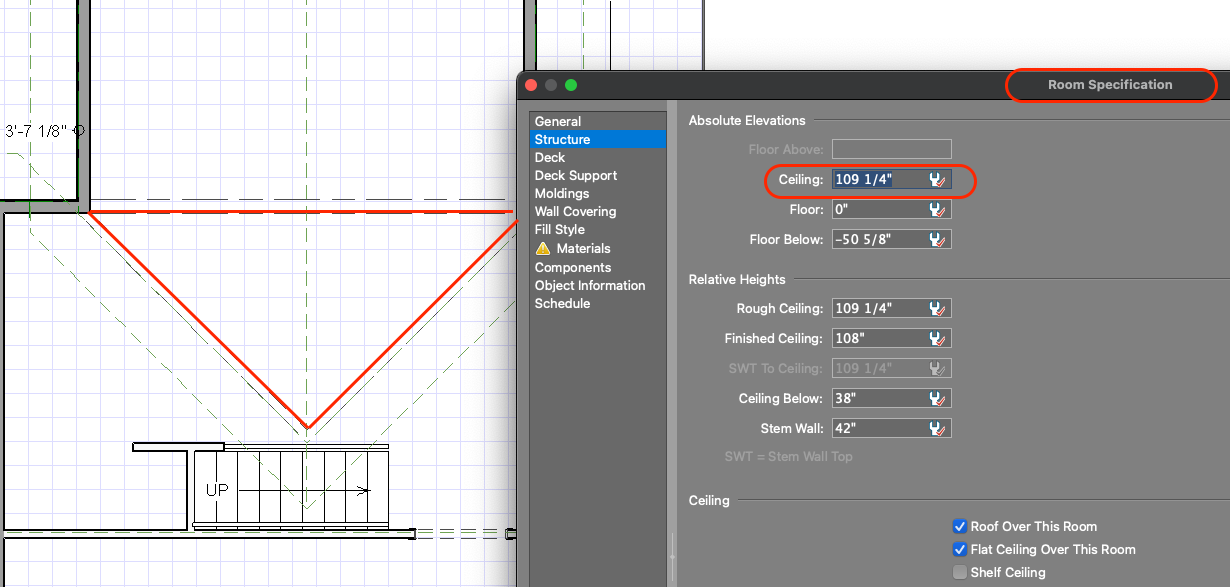Switch to the Moldings panel
Screen dimensions: 1230x587
[x=561, y=194]
